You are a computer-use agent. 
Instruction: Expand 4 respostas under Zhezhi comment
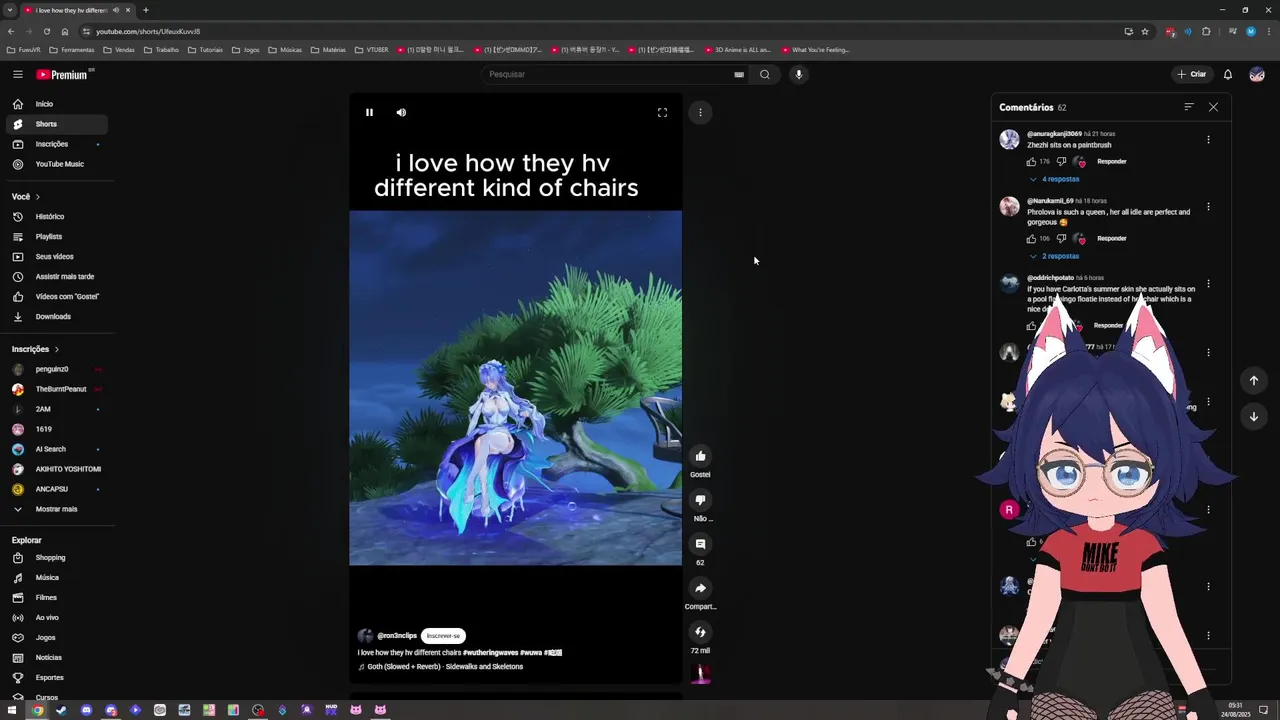tap(1054, 179)
